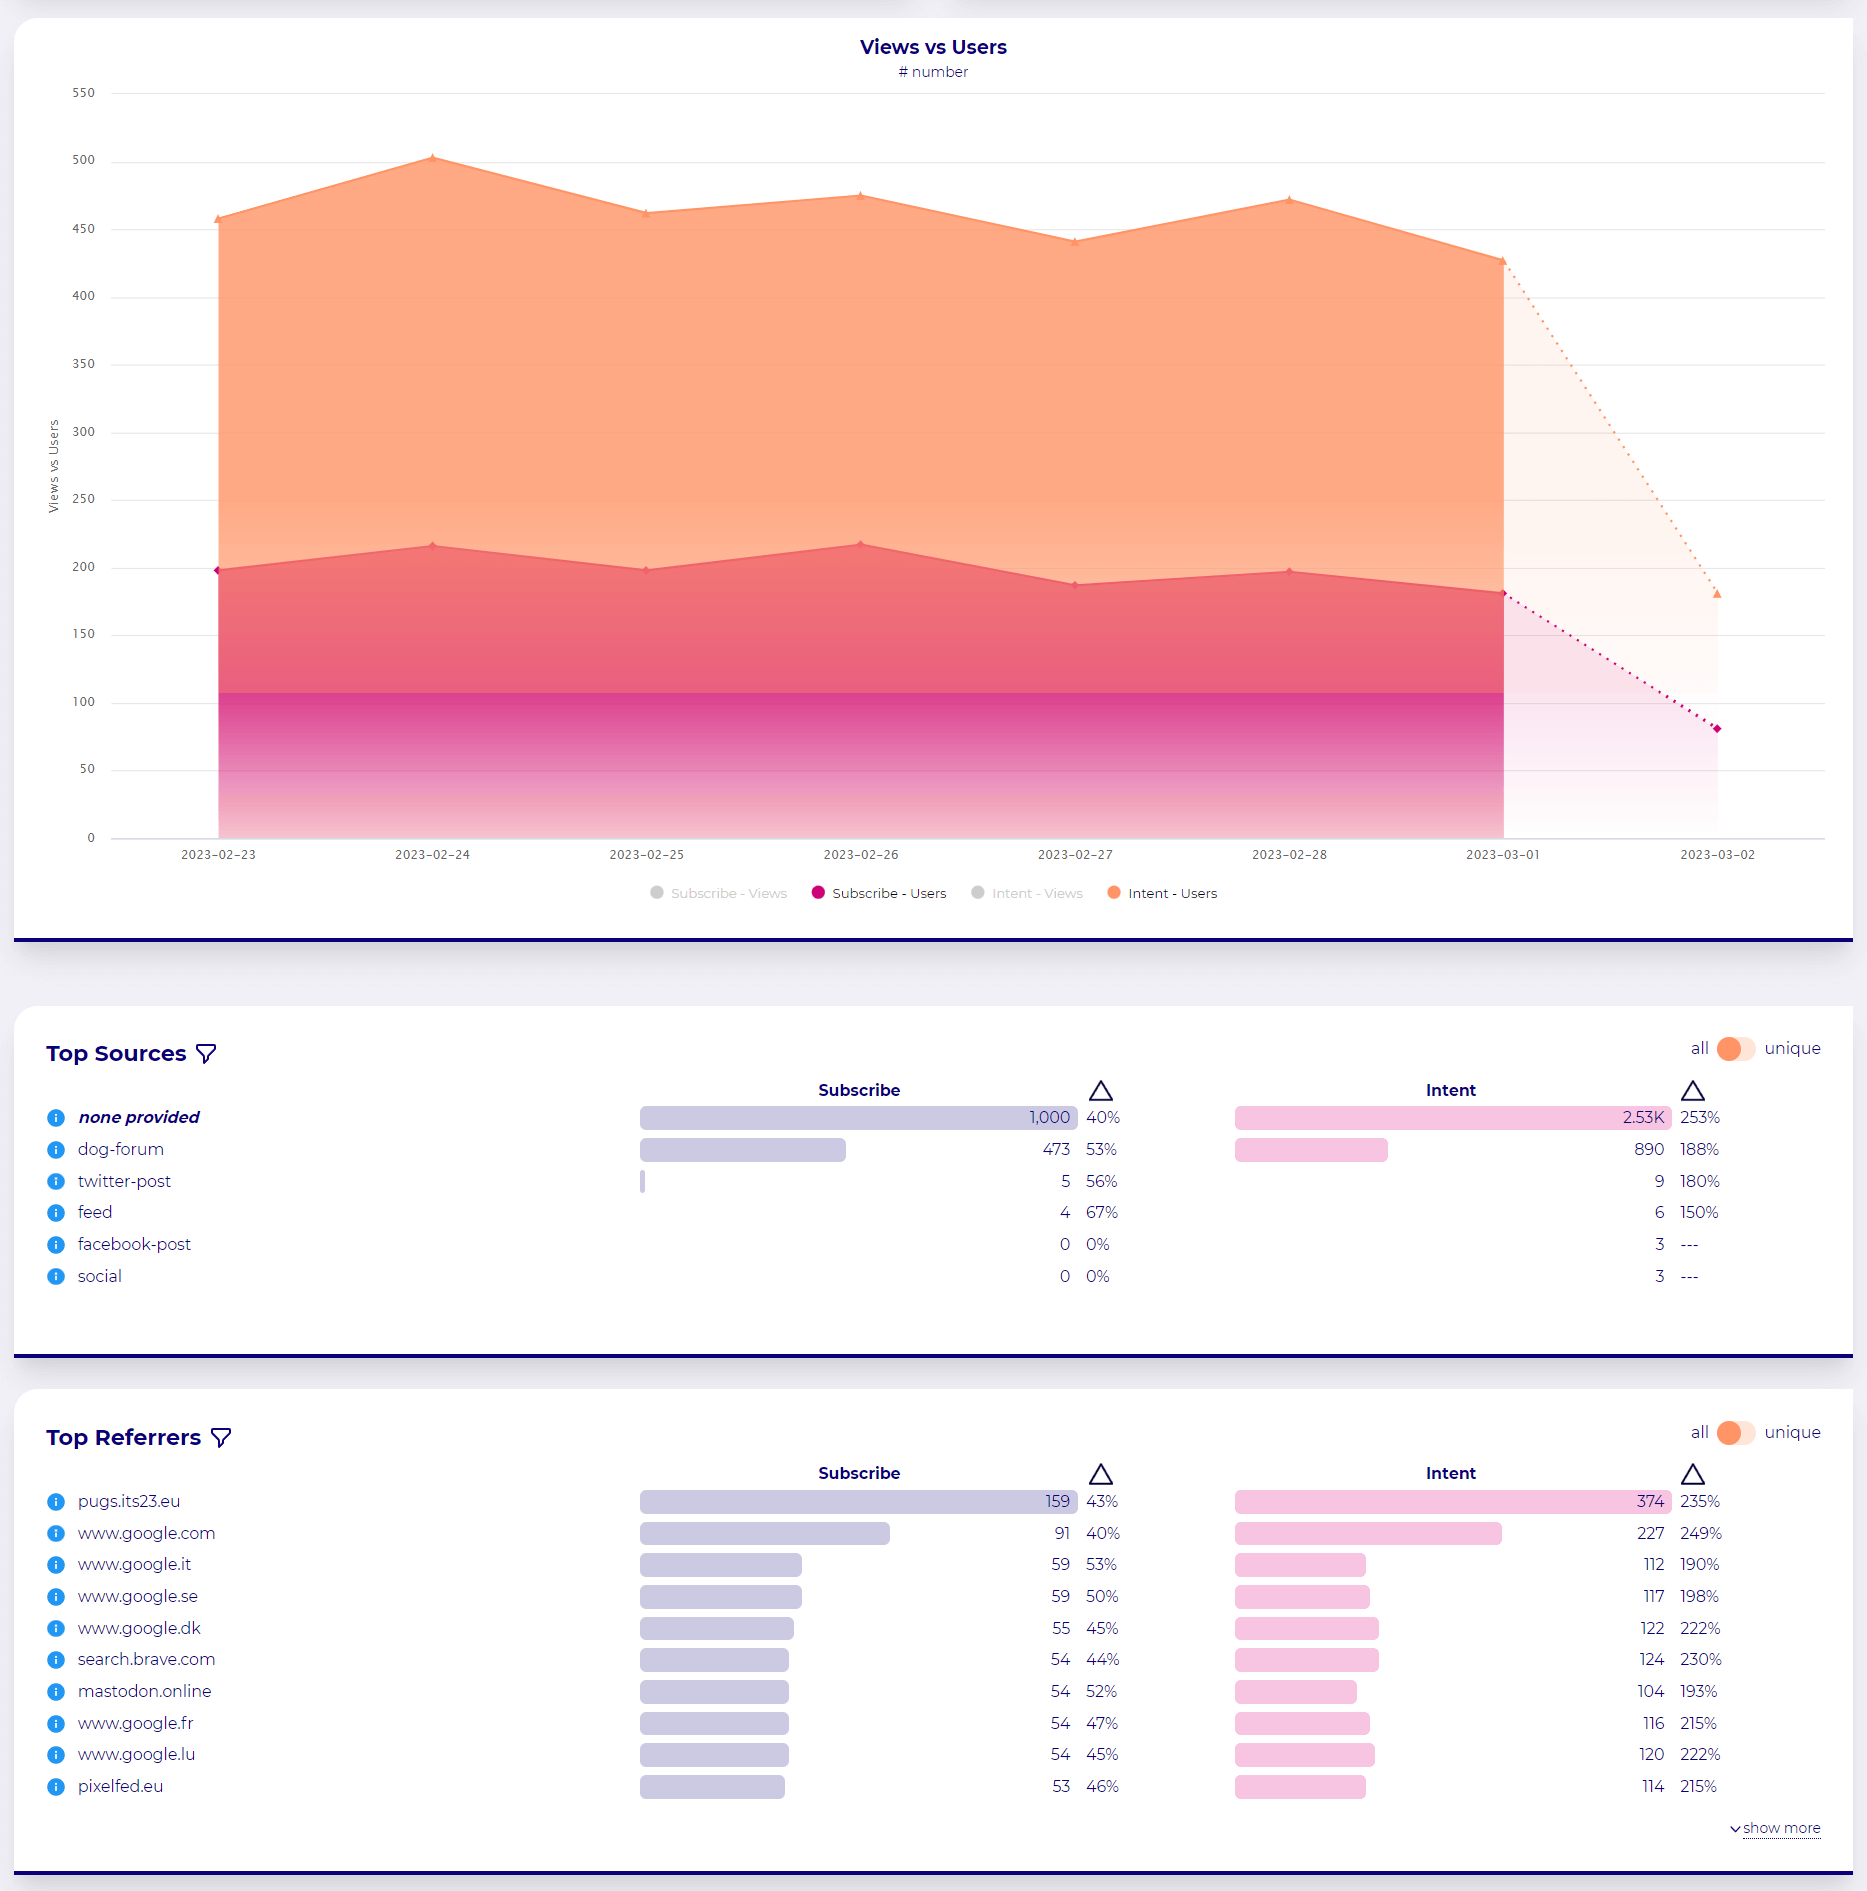Toggle all/unique switch in Top Sources

click(x=1735, y=1049)
